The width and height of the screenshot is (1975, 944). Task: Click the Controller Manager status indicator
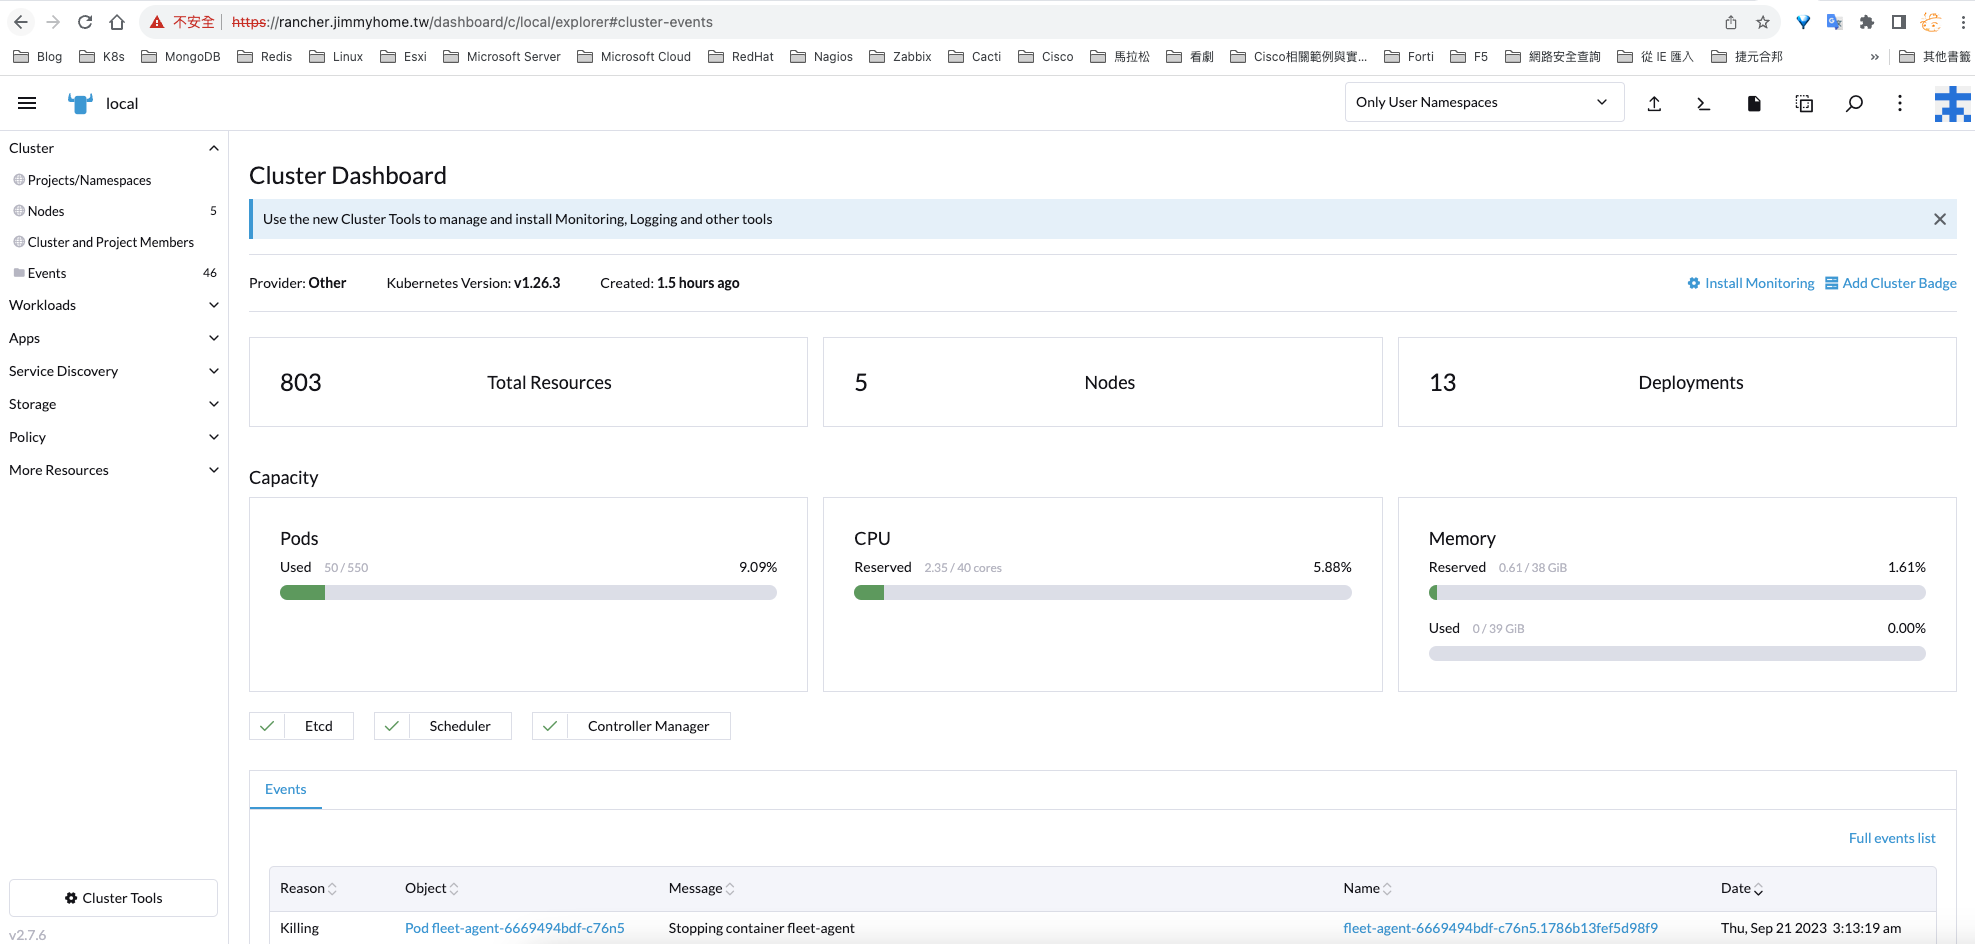click(x=631, y=726)
